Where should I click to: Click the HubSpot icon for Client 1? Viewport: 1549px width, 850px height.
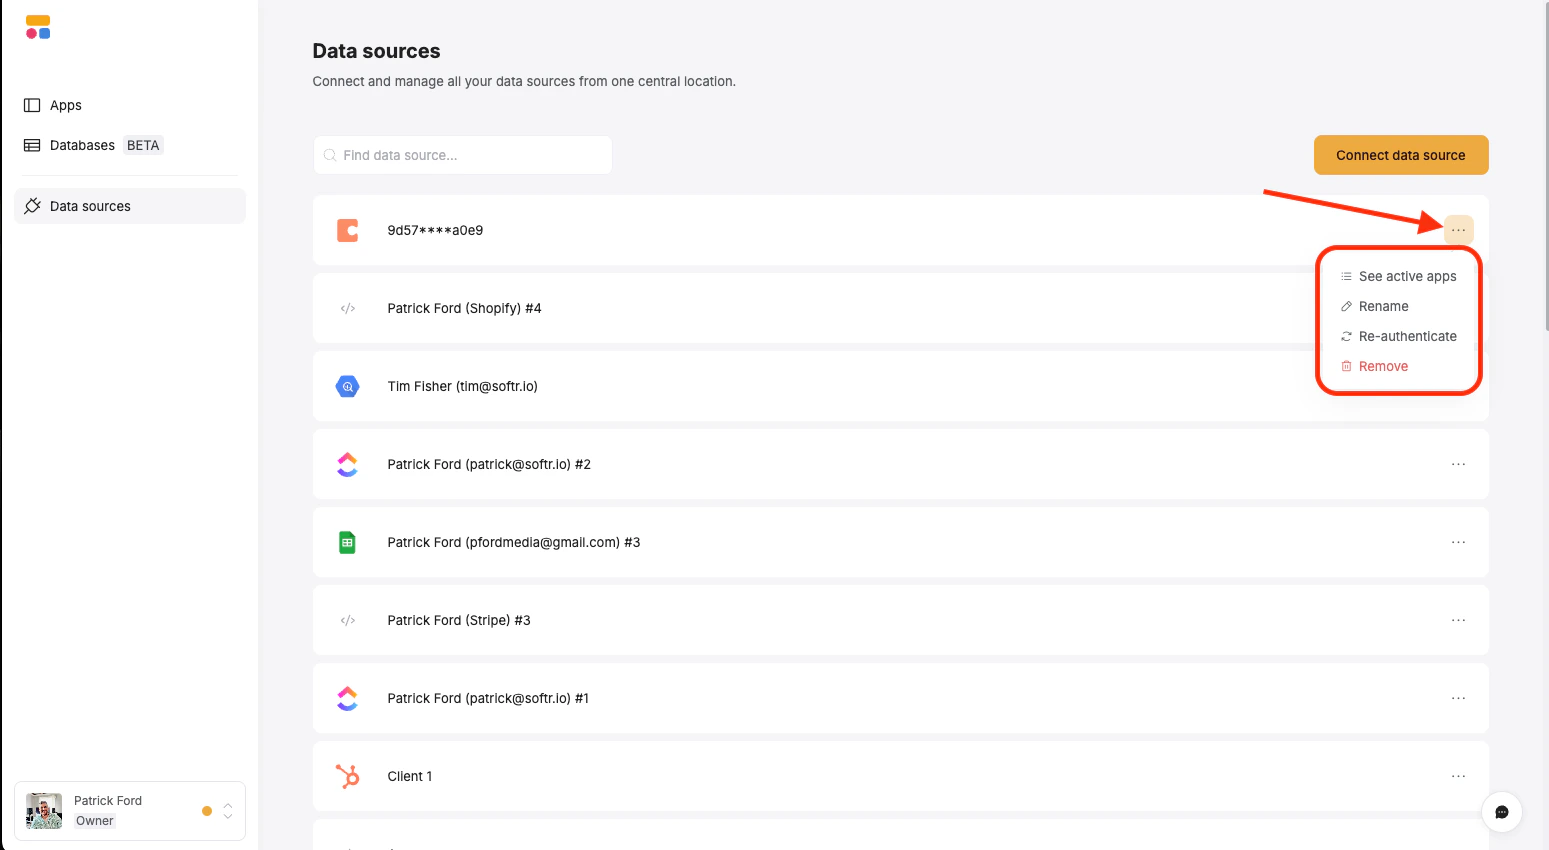(x=347, y=776)
